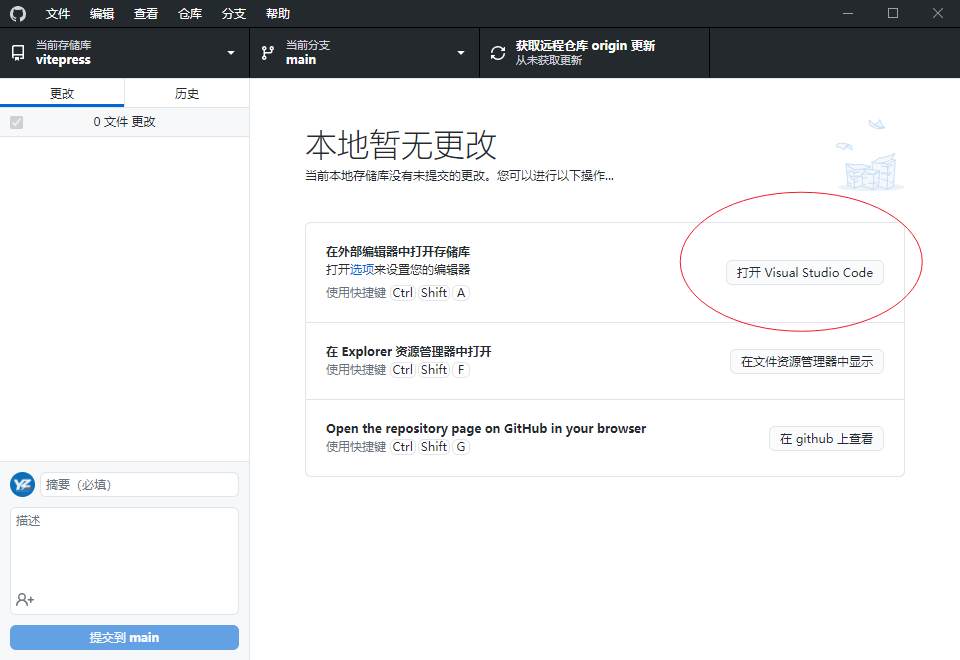Open the 分支 menu

coord(234,13)
